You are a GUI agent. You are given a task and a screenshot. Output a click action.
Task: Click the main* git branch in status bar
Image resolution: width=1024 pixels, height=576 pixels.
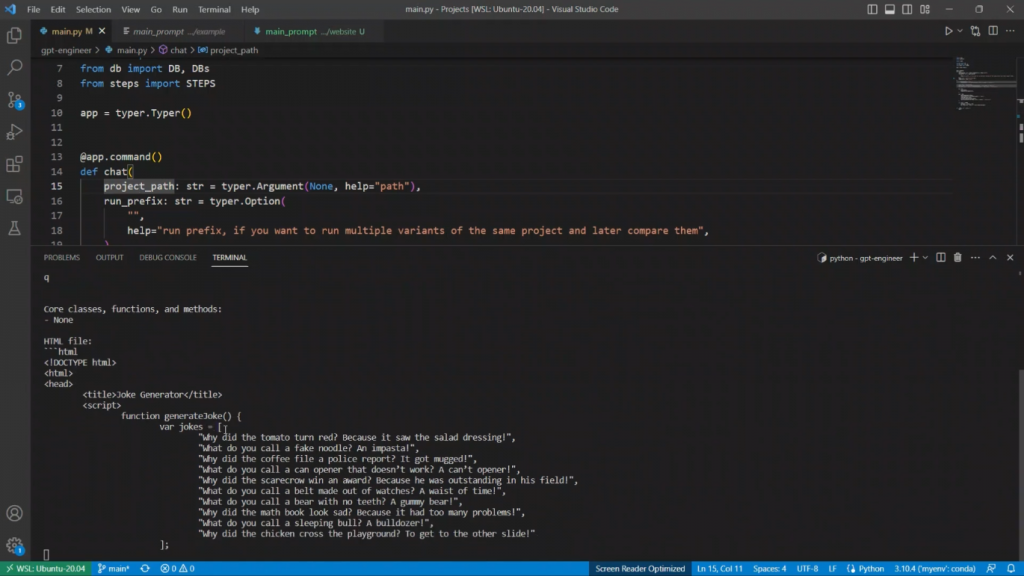click(113, 568)
